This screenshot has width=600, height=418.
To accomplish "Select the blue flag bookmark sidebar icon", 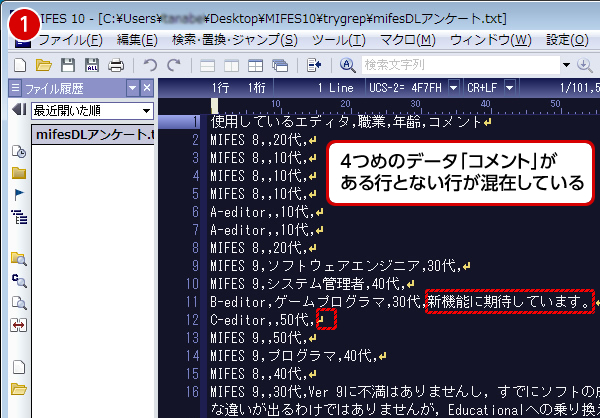I will pos(17,194).
